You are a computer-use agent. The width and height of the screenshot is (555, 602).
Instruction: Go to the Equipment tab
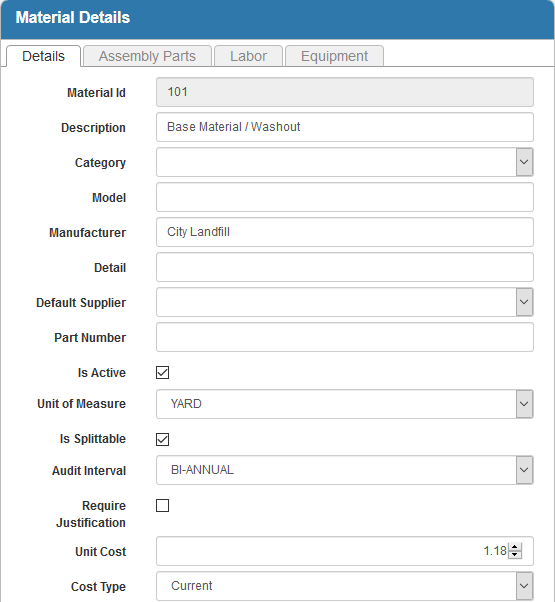click(334, 56)
